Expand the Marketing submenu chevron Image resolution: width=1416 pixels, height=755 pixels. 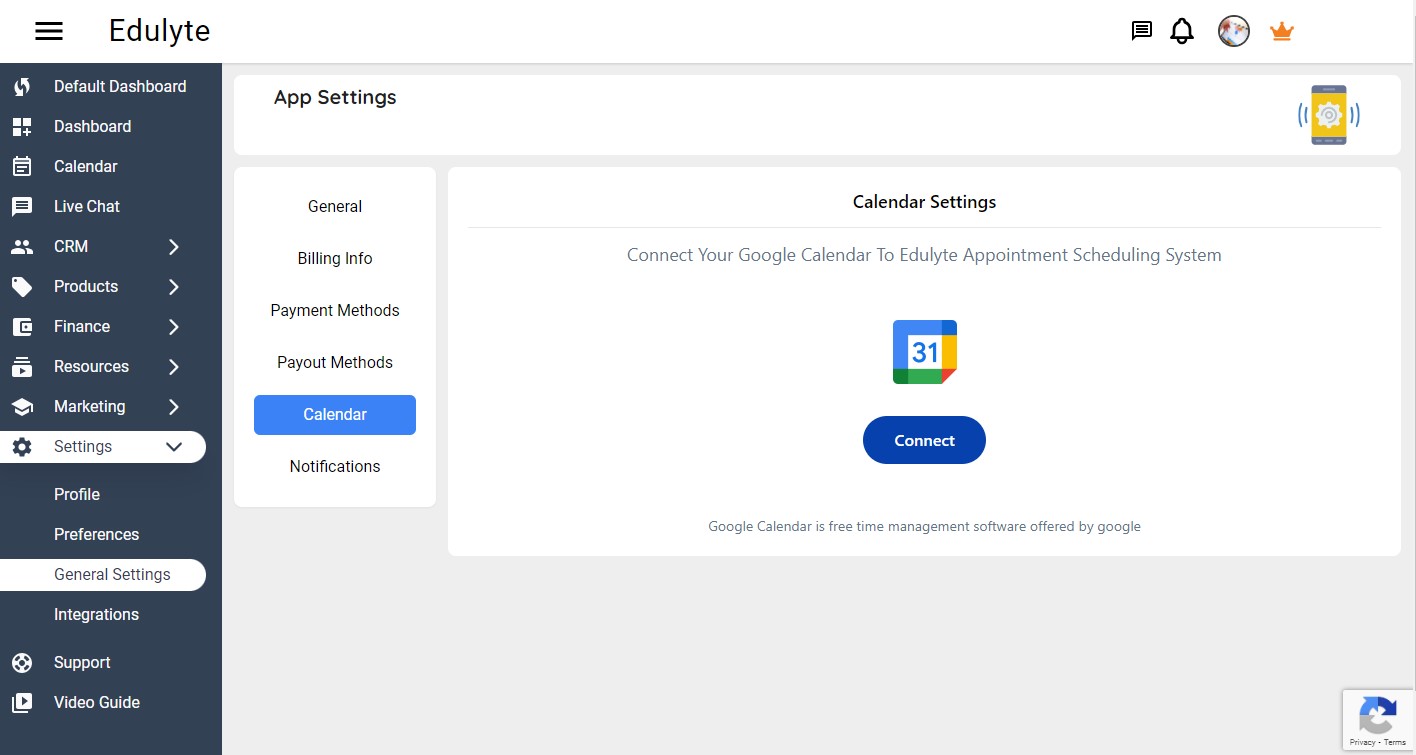pyautogui.click(x=174, y=407)
